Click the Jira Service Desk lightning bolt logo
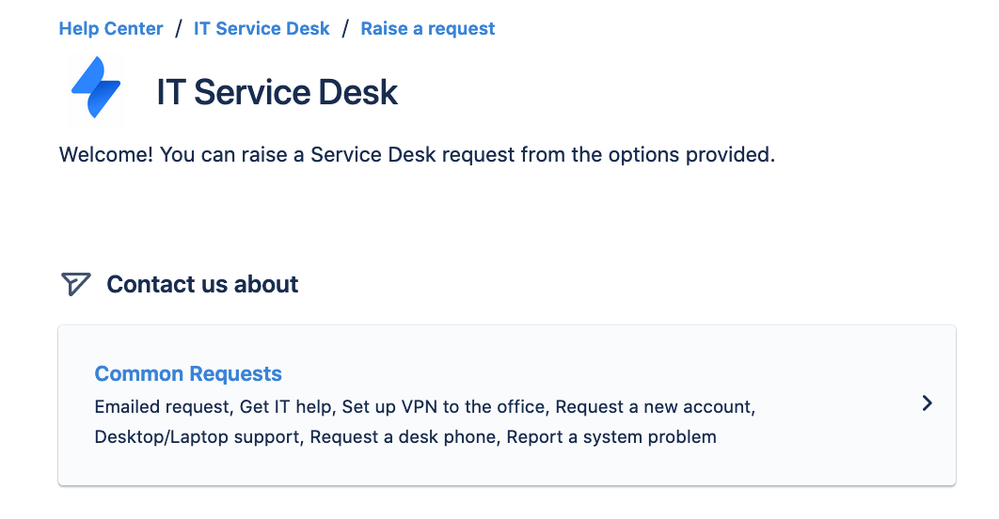Screen dimensions: 999x519 click(96, 87)
